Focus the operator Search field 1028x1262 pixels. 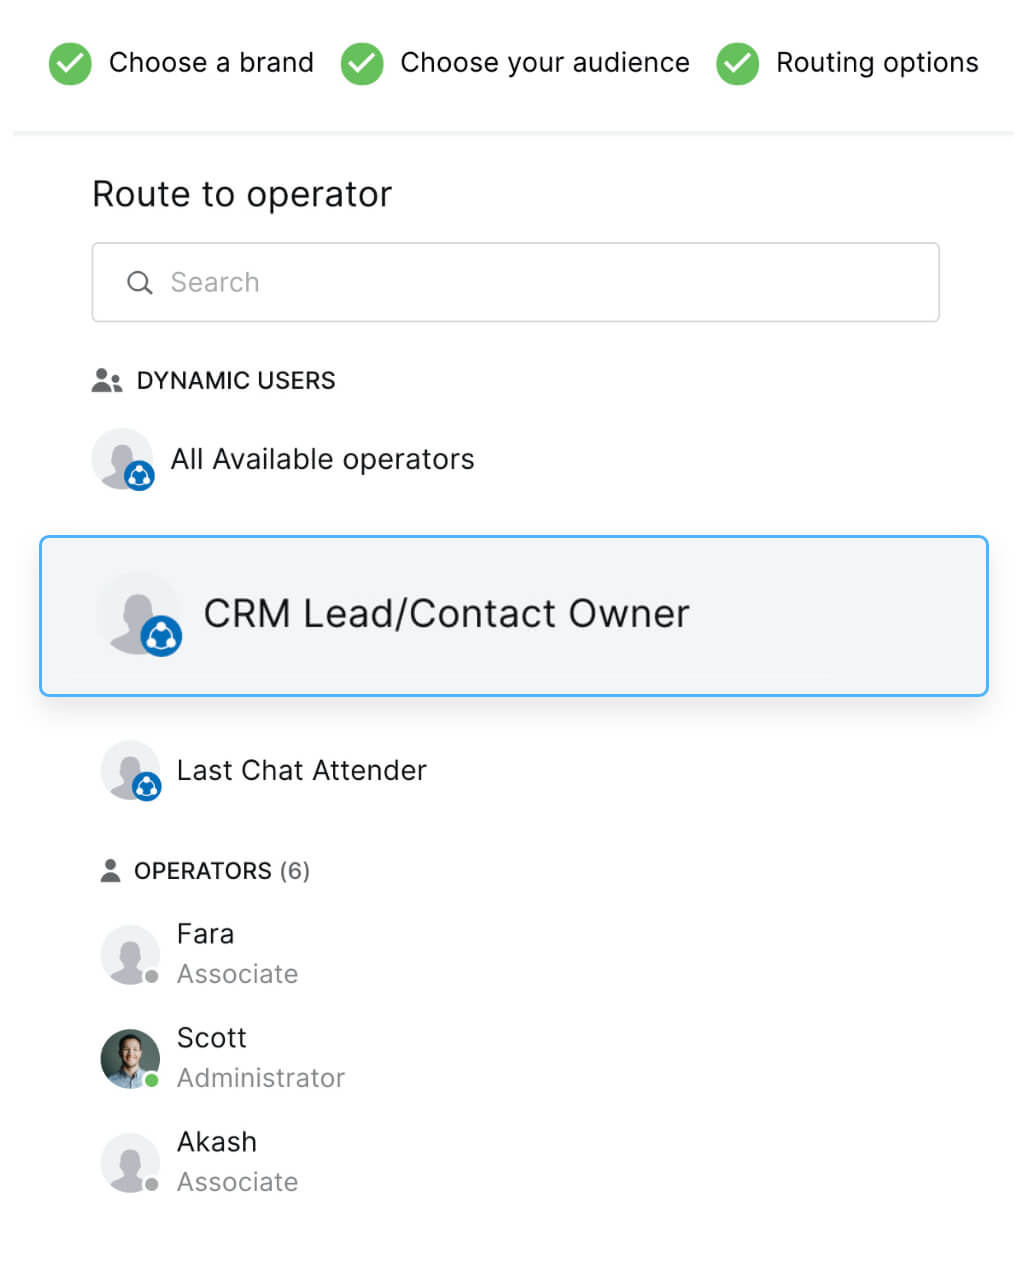(540, 283)
